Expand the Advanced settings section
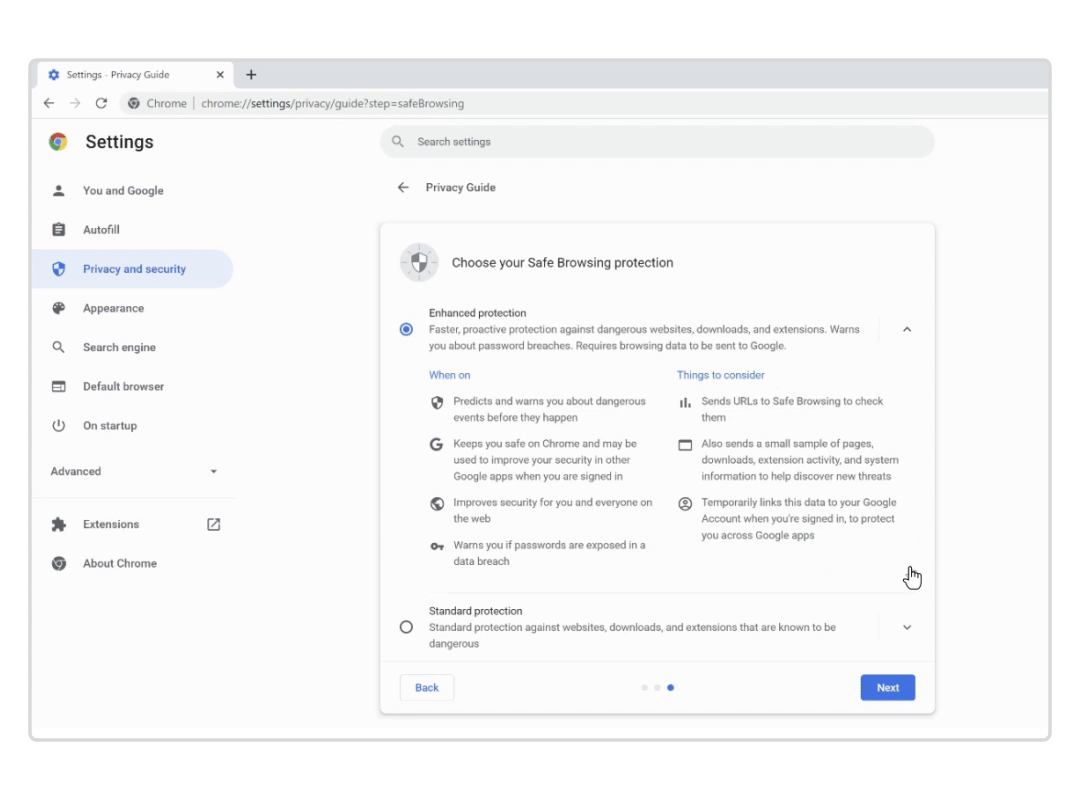 click(213, 471)
